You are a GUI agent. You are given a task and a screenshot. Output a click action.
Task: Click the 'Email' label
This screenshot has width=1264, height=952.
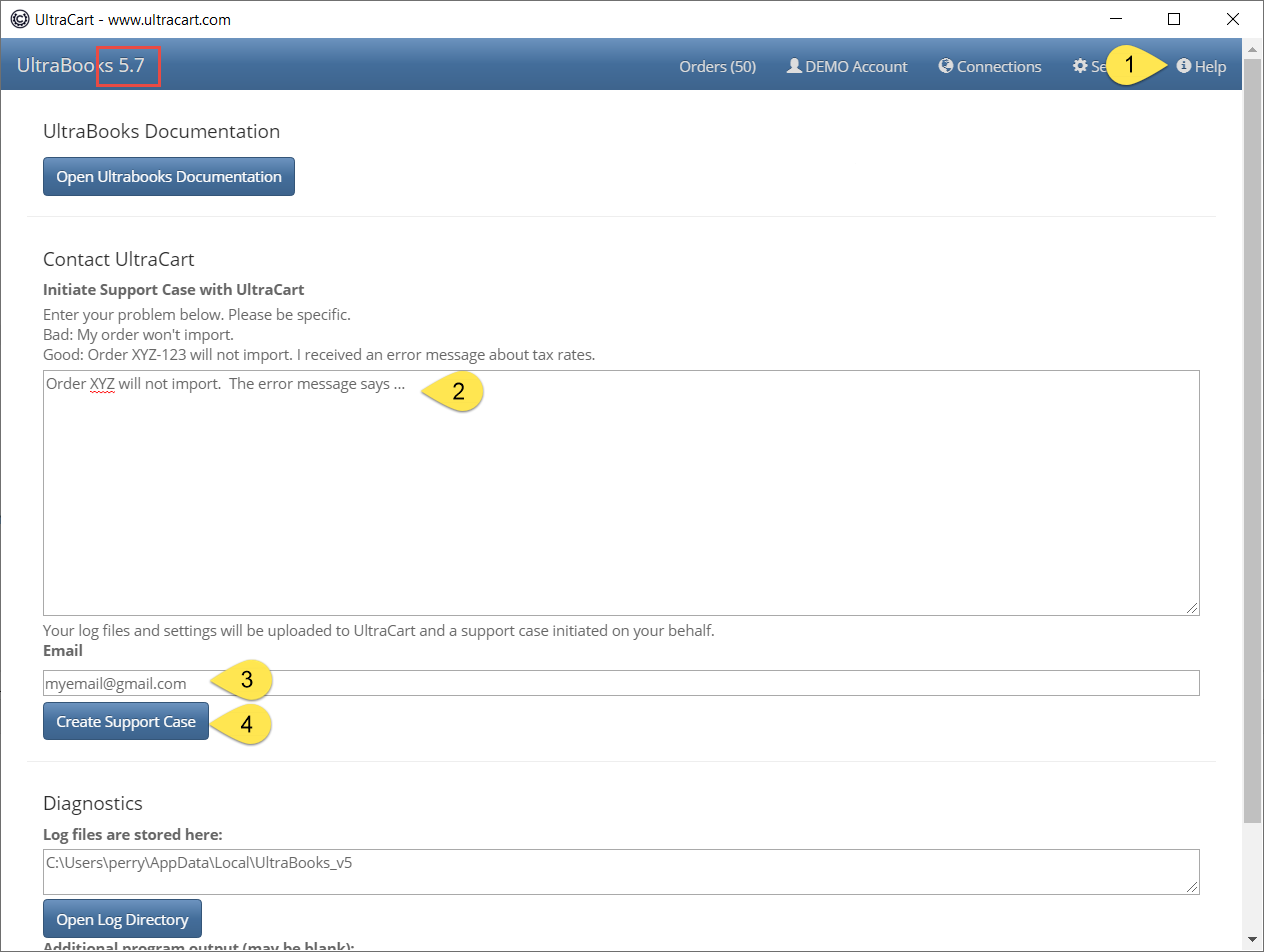pyautogui.click(x=63, y=650)
